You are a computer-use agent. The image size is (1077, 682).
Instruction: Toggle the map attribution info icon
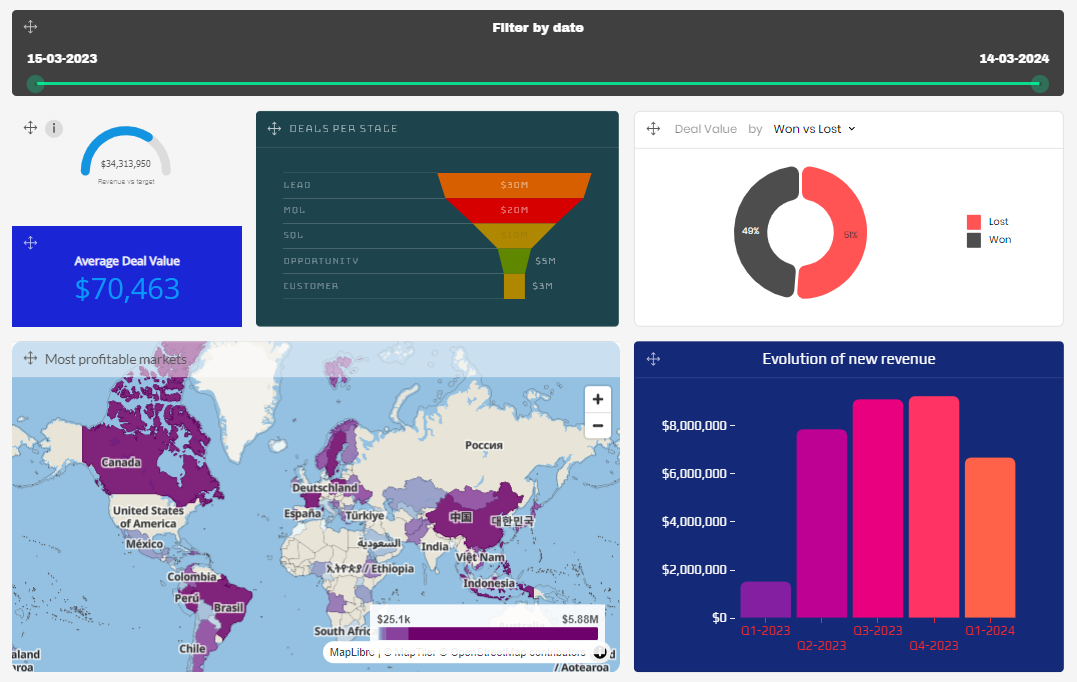click(599, 652)
